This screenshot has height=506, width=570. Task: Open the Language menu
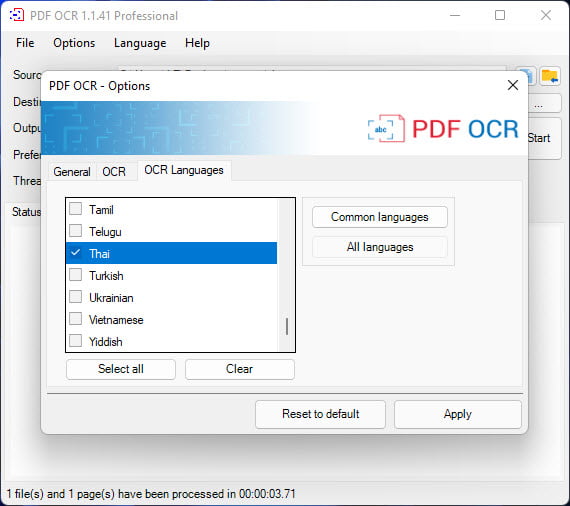point(140,43)
